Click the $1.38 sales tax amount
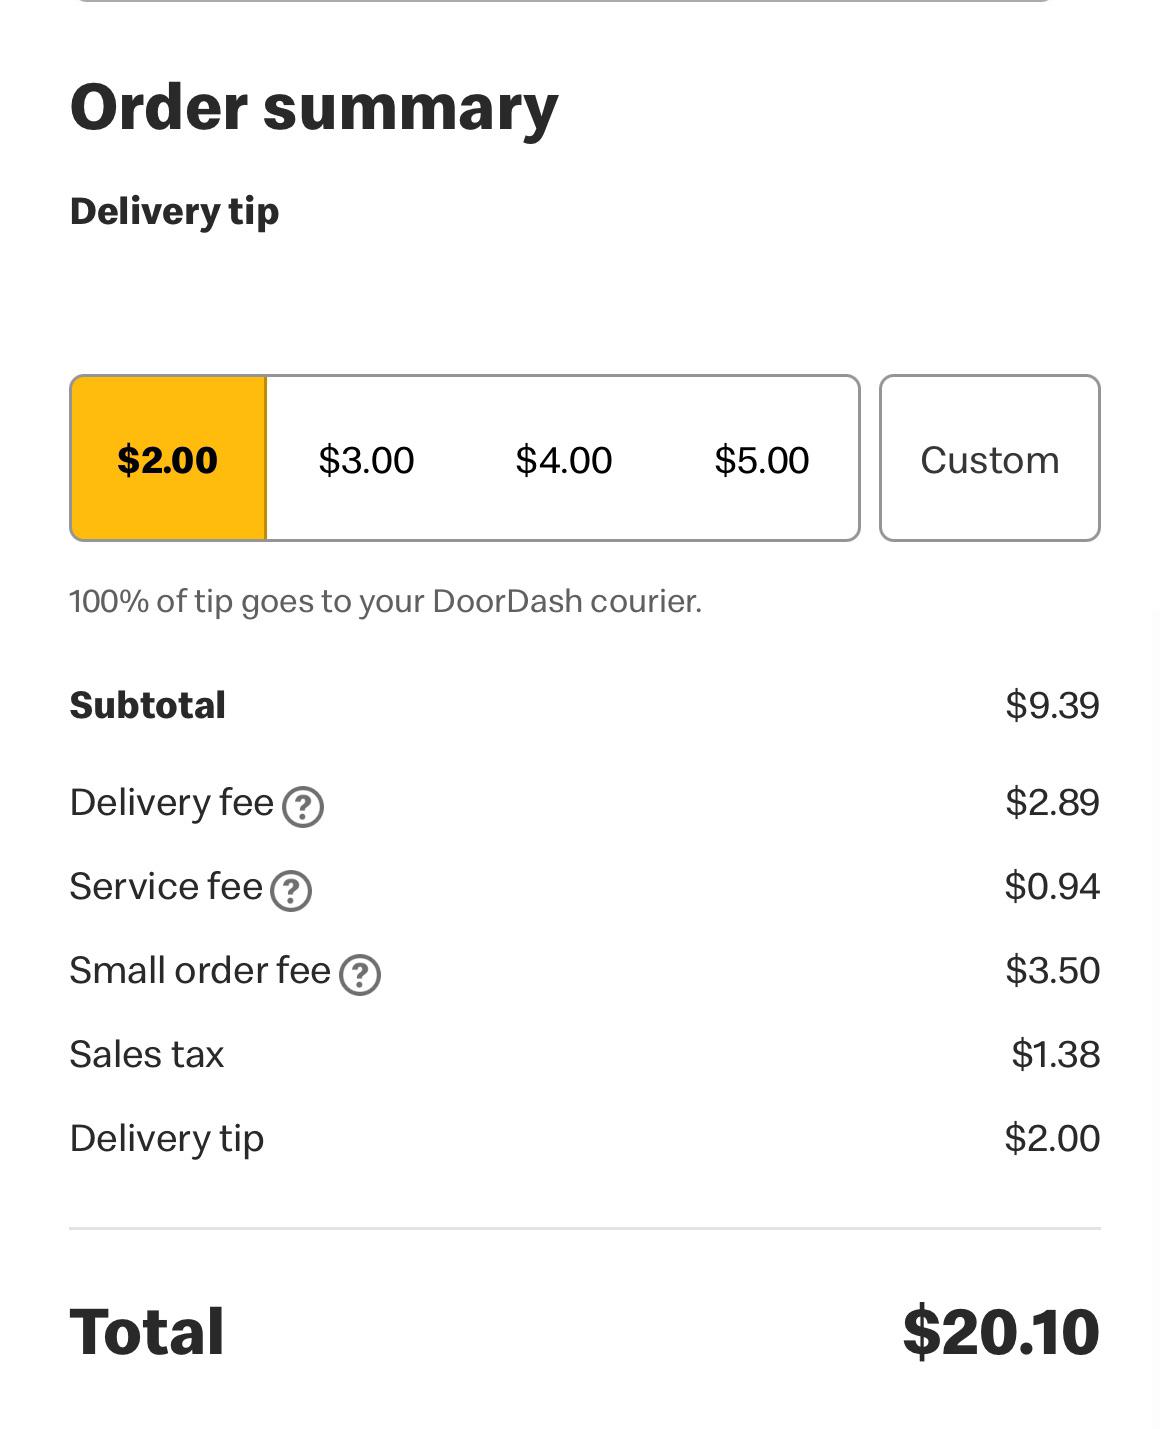 (1055, 1054)
